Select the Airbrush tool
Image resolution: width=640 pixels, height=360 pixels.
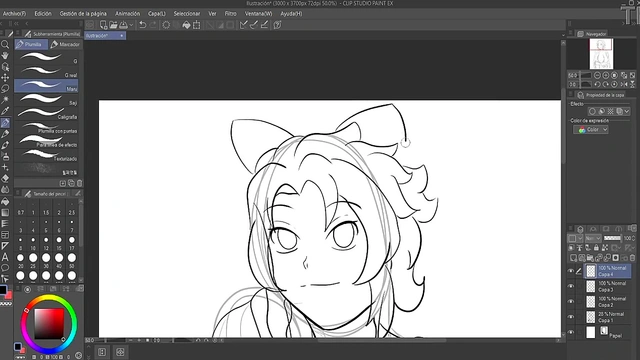point(5,156)
